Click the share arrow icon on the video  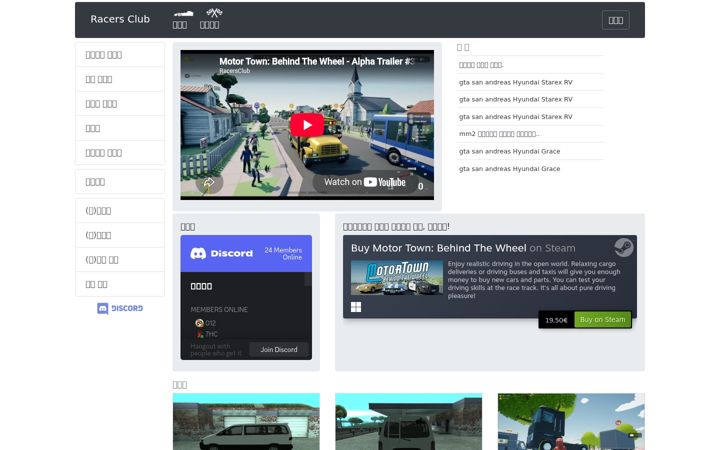tap(209, 182)
